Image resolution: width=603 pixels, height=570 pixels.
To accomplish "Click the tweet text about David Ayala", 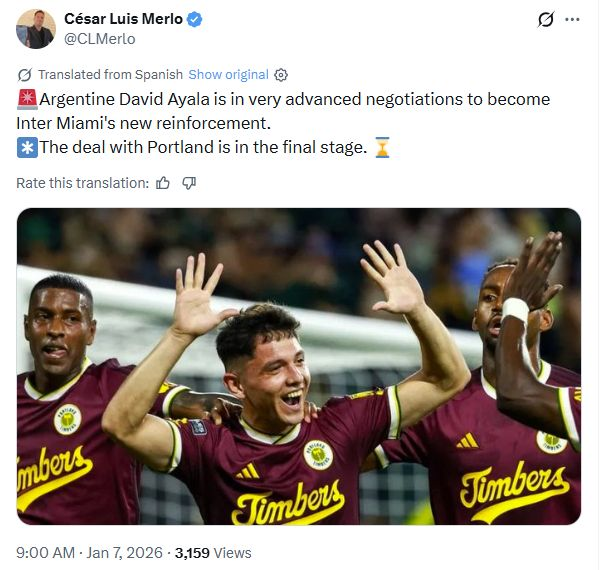I will [x=283, y=123].
